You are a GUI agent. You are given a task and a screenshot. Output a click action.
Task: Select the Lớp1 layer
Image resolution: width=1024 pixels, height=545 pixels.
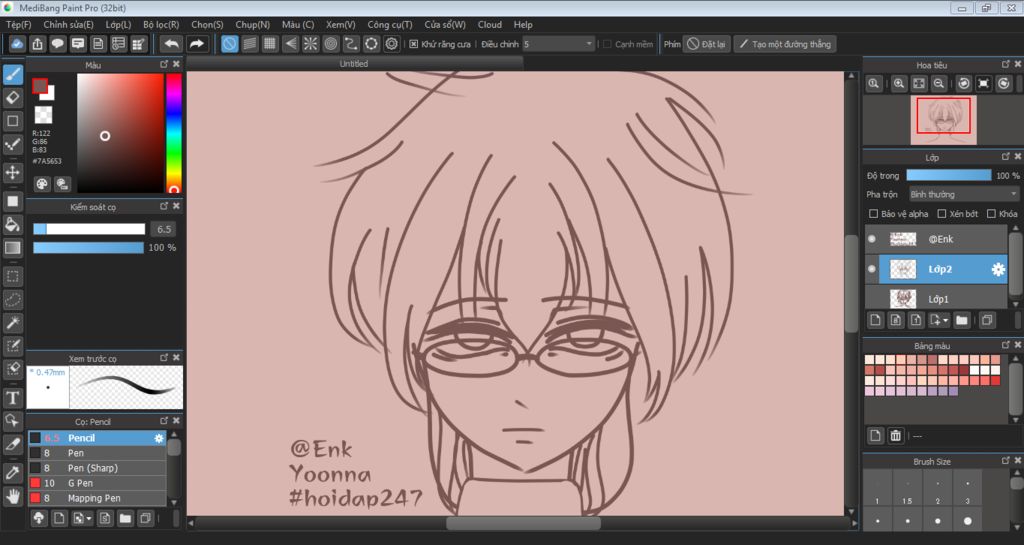[936, 299]
